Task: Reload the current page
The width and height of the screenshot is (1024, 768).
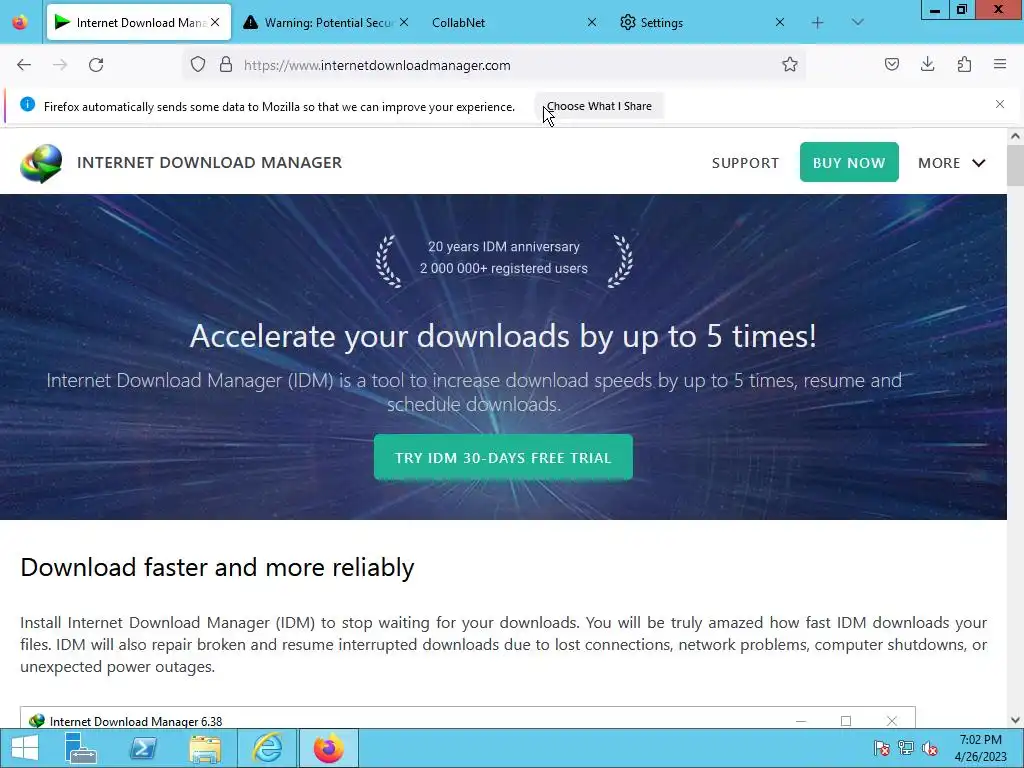Action: 96,65
